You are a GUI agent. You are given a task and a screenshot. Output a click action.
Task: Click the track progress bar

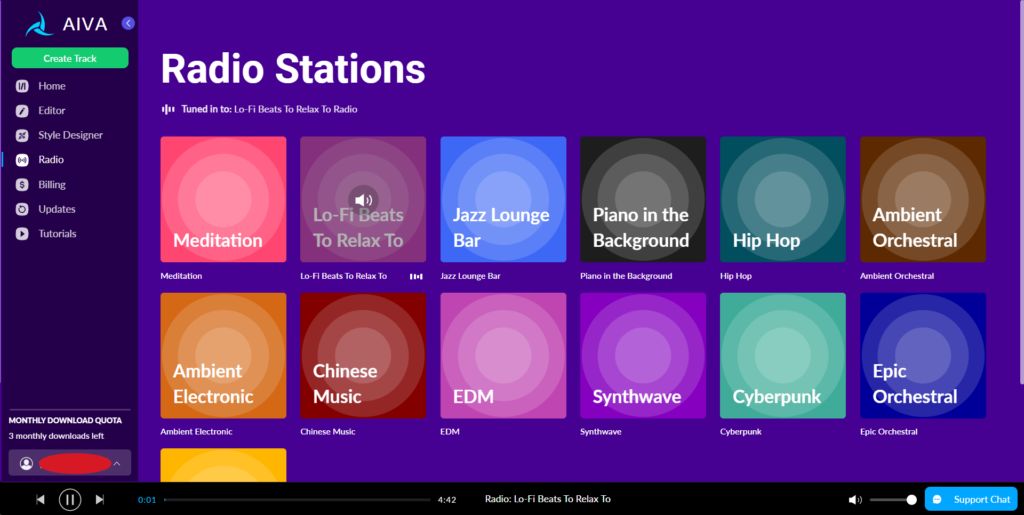click(297, 500)
